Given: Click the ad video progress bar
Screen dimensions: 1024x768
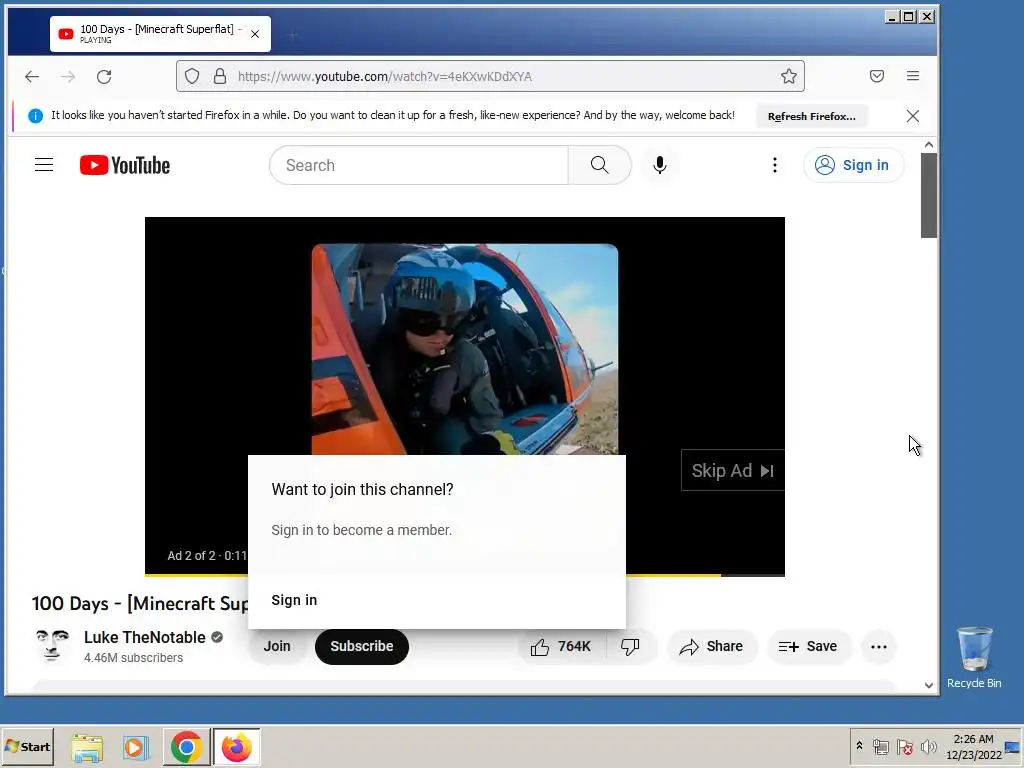Looking at the screenshot, I should tap(464, 575).
